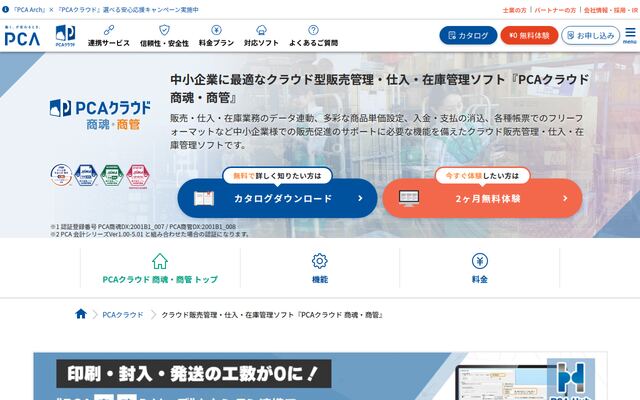Open 対応ソフト cloud icon
Image resolution: width=640 pixels, height=400 pixels.
pyautogui.click(x=261, y=30)
